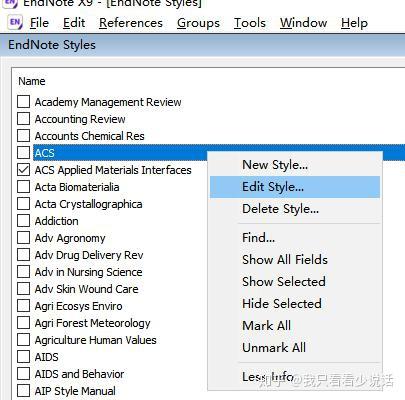Screen dimensions: 405x400
Task: Select the Agriculture Human Values style name
Action: click(x=95, y=340)
